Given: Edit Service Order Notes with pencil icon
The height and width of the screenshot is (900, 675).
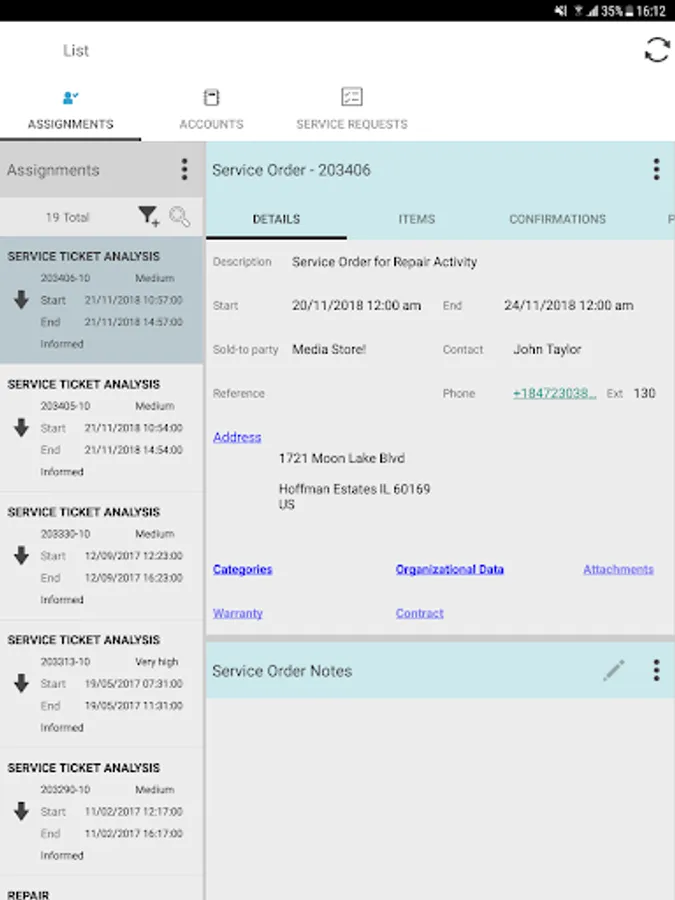Looking at the screenshot, I should [x=614, y=670].
